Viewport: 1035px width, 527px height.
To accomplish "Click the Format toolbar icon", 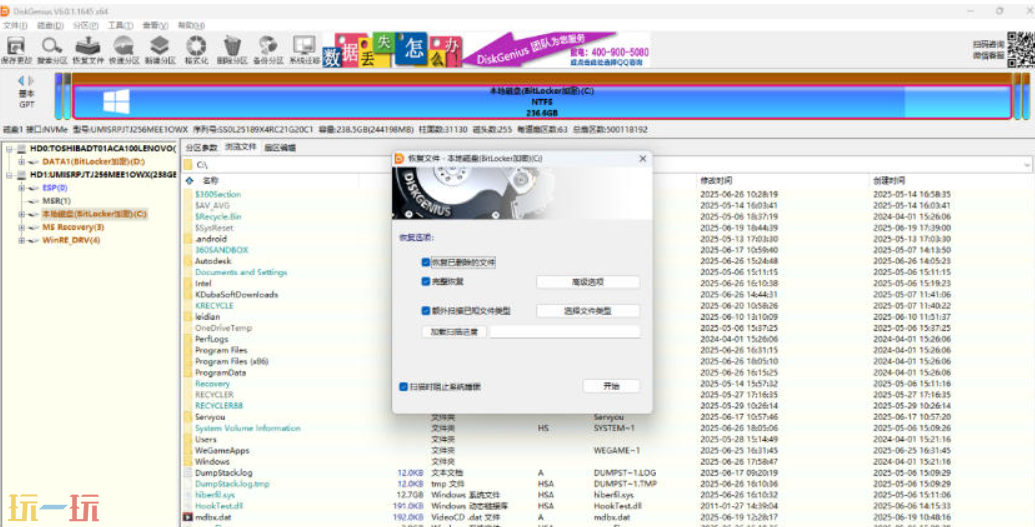I will tap(196, 46).
